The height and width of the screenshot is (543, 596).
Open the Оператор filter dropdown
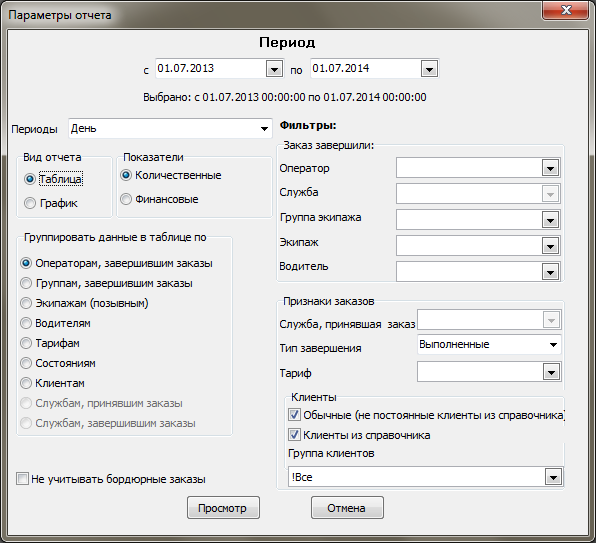coord(550,168)
